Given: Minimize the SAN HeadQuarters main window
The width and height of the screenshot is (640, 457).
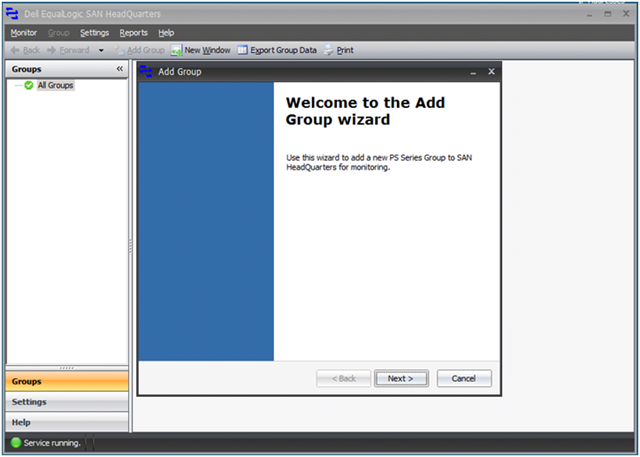Looking at the screenshot, I should tap(589, 15).
